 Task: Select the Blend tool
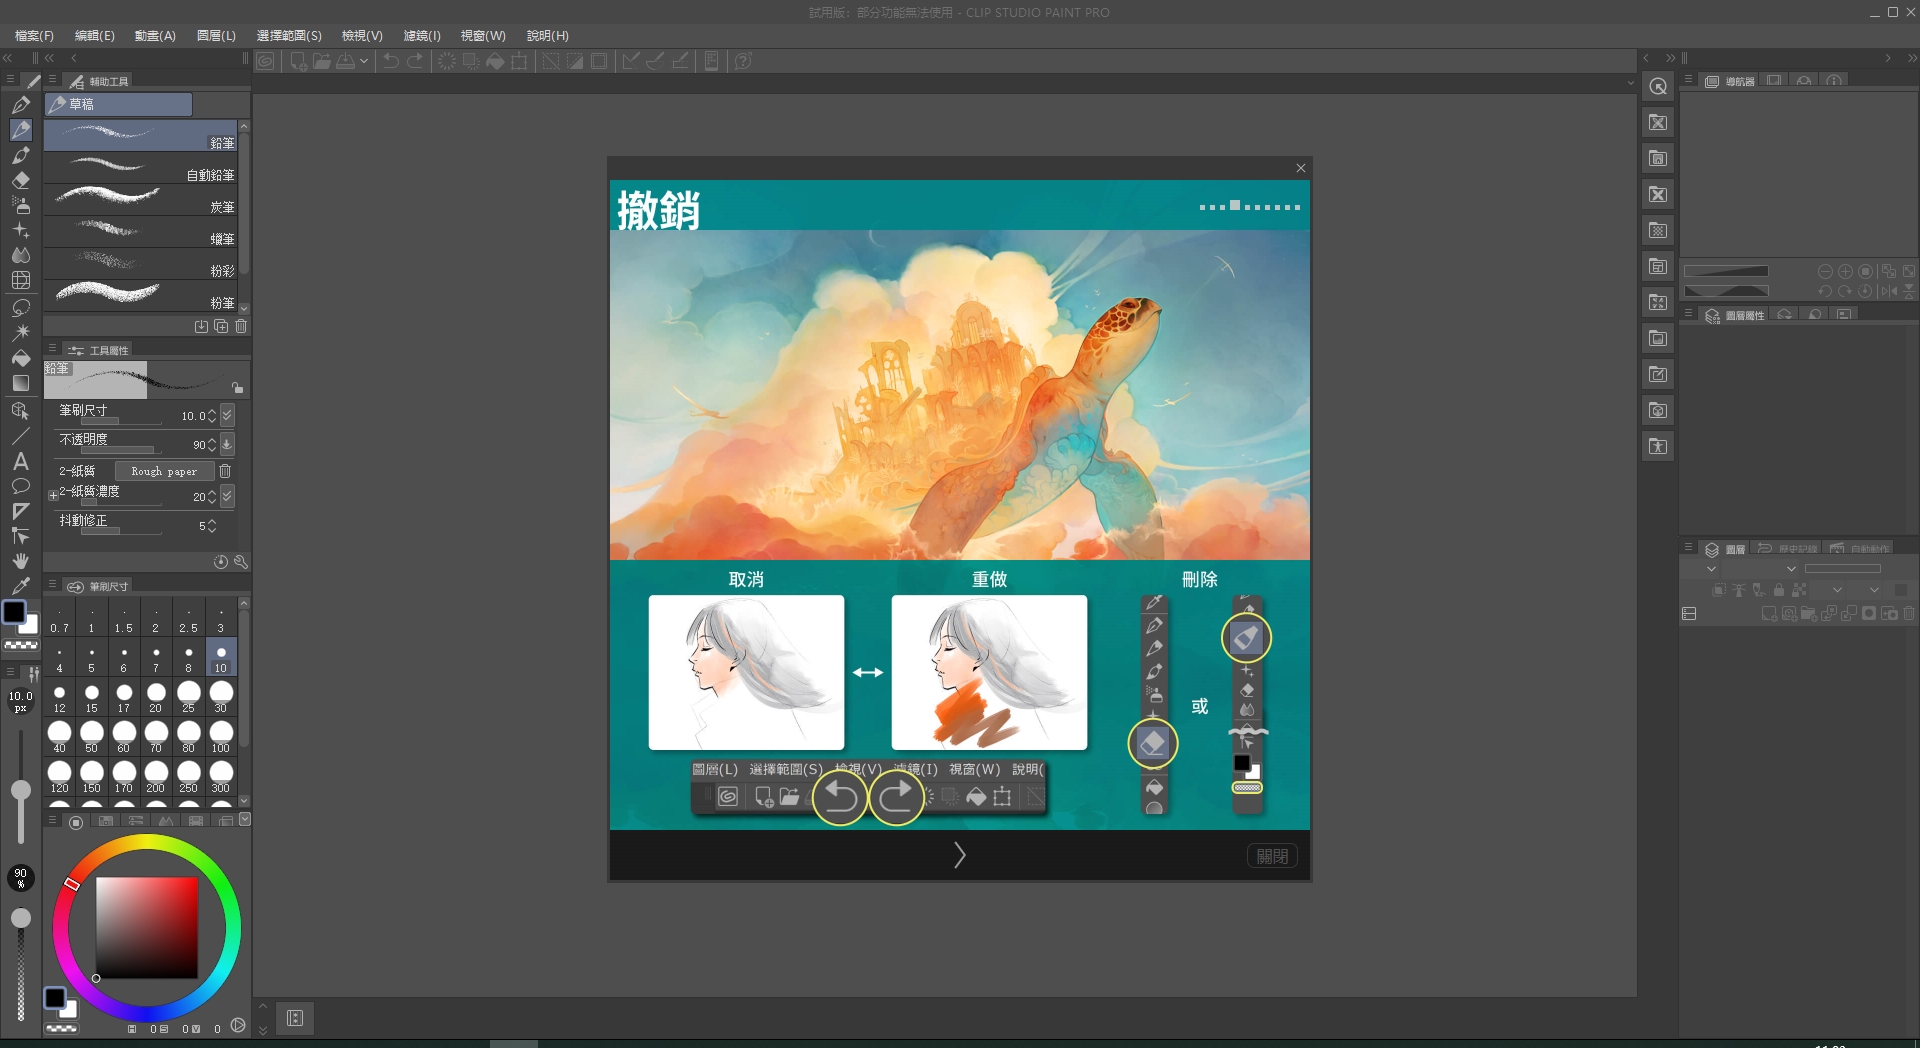(20, 255)
